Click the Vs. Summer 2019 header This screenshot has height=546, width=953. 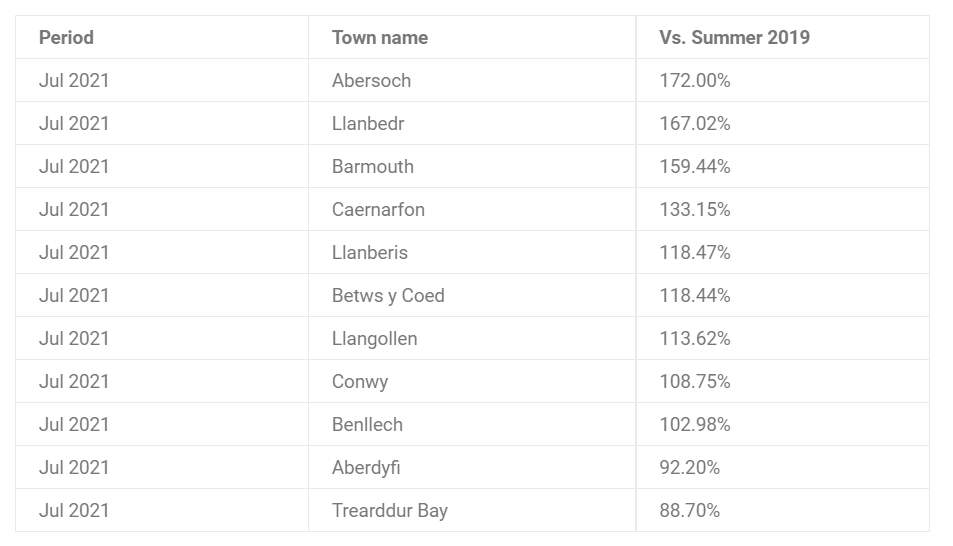pyautogui.click(x=783, y=37)
